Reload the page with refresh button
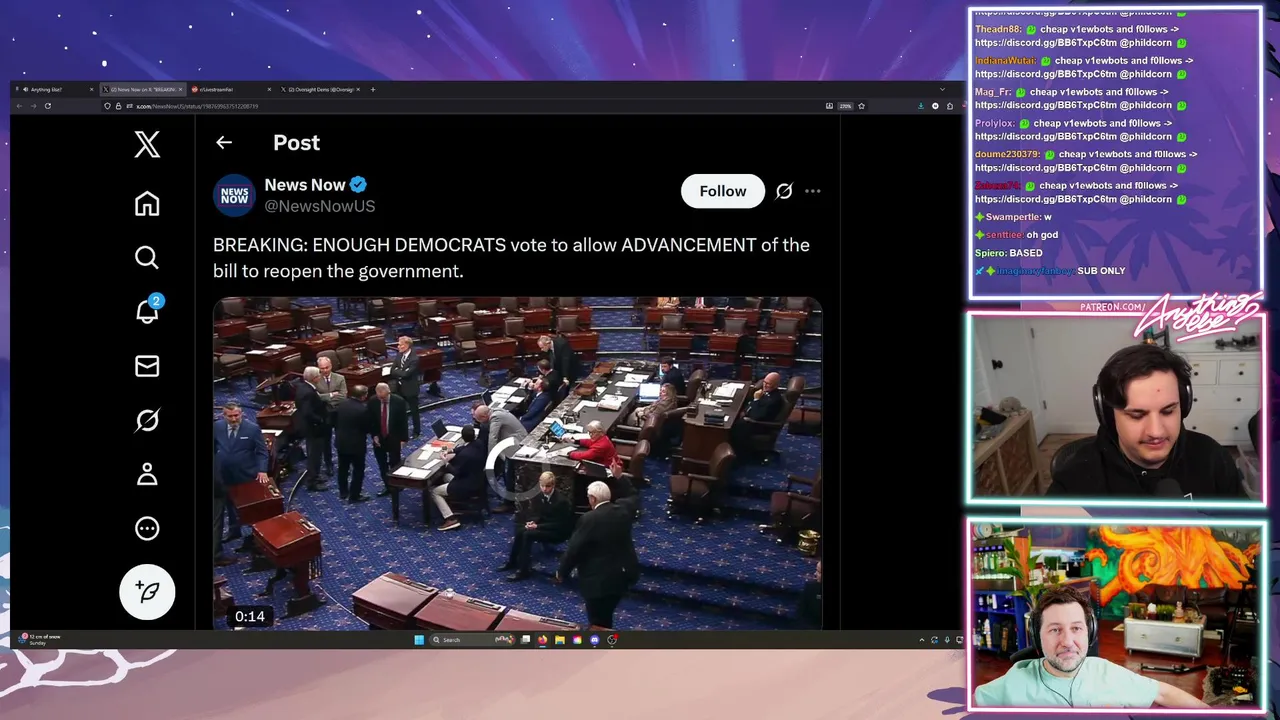The height and width of the screenshot is (720, 1280). point(47,106)
